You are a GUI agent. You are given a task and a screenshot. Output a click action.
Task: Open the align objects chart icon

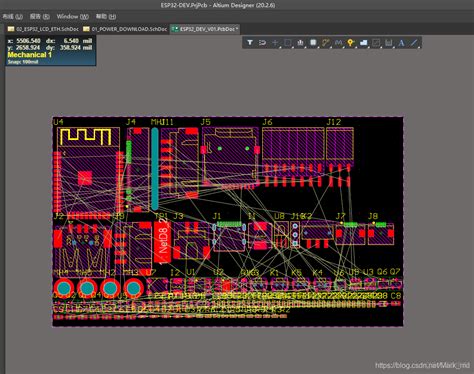pyautogui.click(x=300, y=43)
